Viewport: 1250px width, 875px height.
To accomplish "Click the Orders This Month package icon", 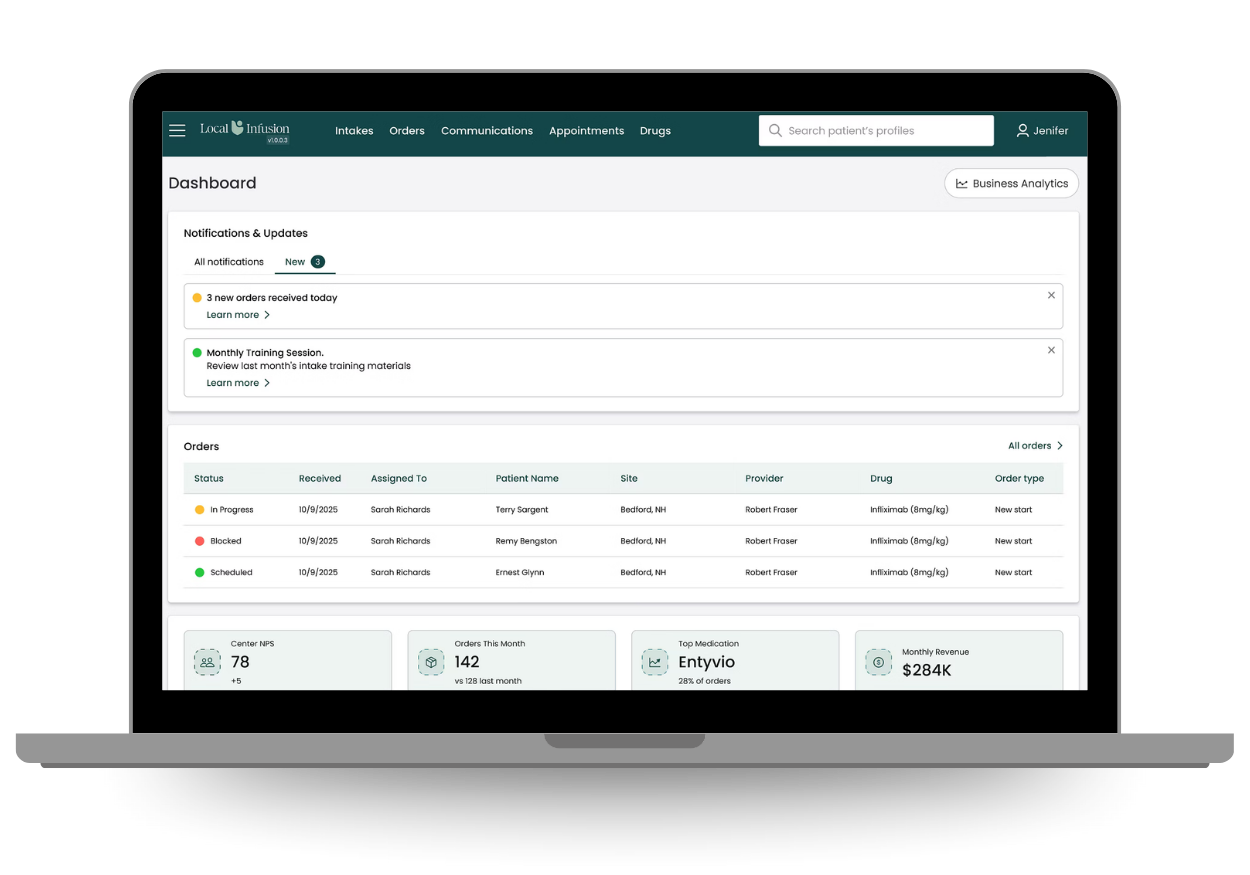I will click(431, 662).
